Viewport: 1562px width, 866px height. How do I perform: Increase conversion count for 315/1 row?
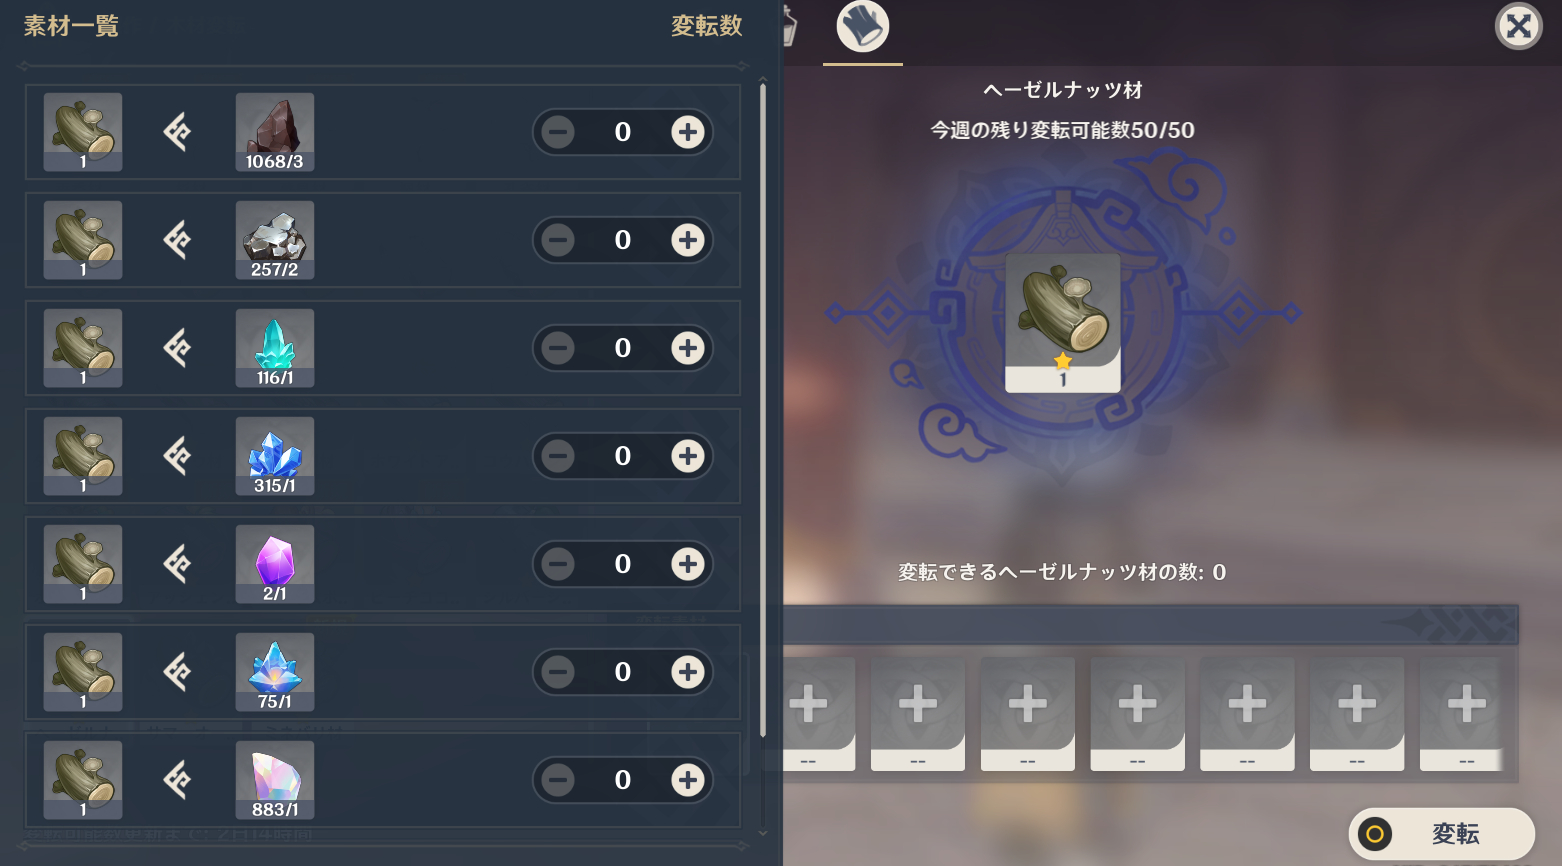coord(688,456)
